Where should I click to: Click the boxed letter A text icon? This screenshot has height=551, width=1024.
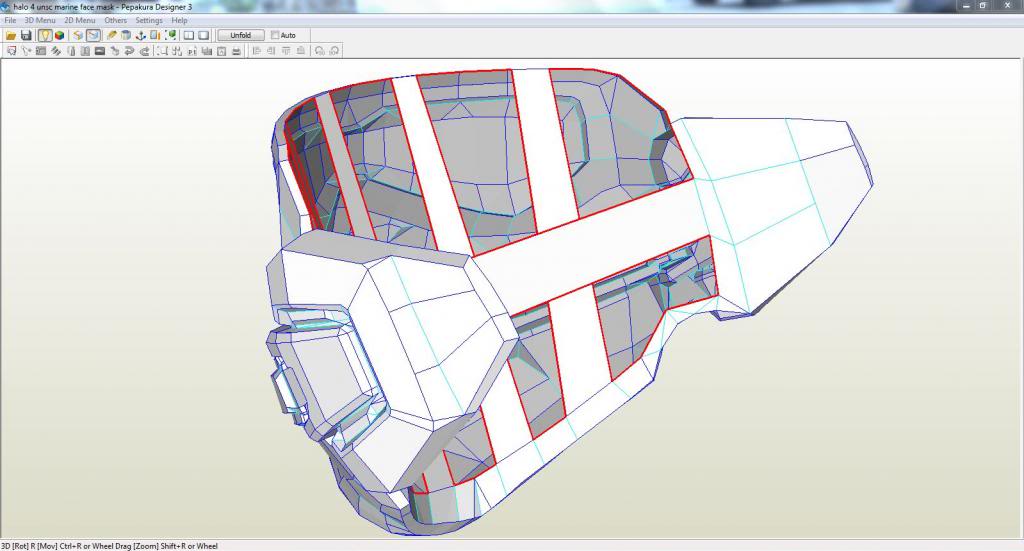click(221, 51)
